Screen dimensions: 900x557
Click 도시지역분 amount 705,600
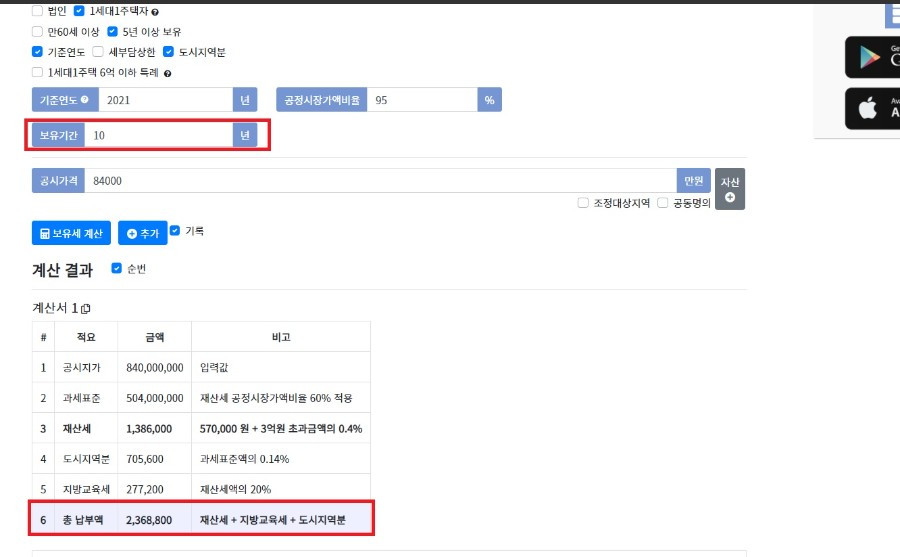[145, 459]
